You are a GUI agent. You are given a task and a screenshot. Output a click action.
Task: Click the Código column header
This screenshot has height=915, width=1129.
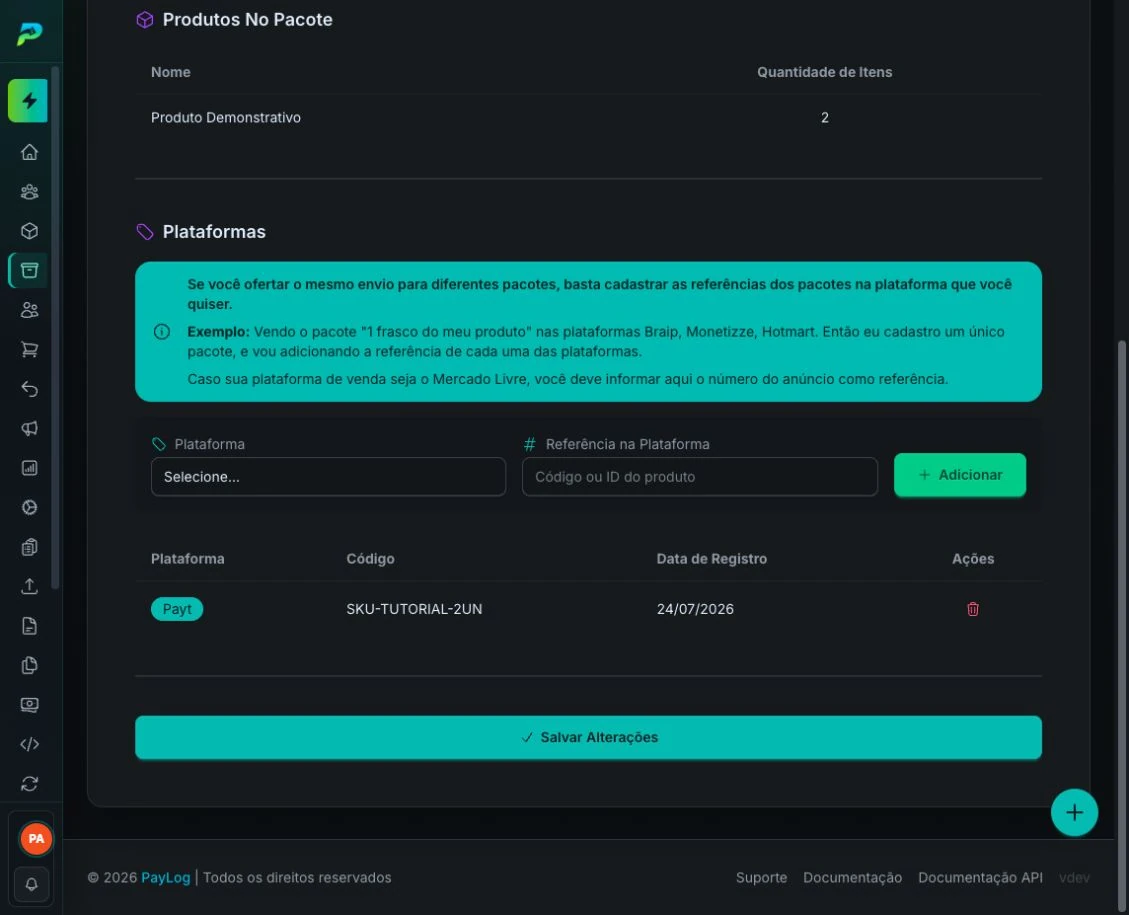(370, 559)
